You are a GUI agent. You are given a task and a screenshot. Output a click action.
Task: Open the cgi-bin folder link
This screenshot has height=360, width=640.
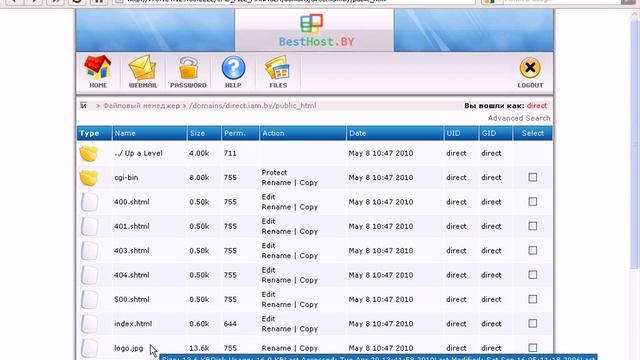(126, 178)
